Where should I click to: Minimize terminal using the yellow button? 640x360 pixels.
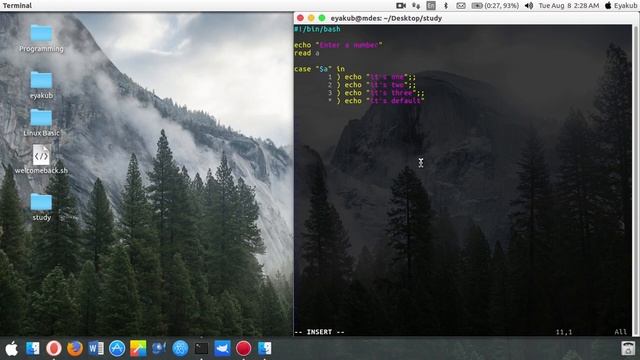311,18
